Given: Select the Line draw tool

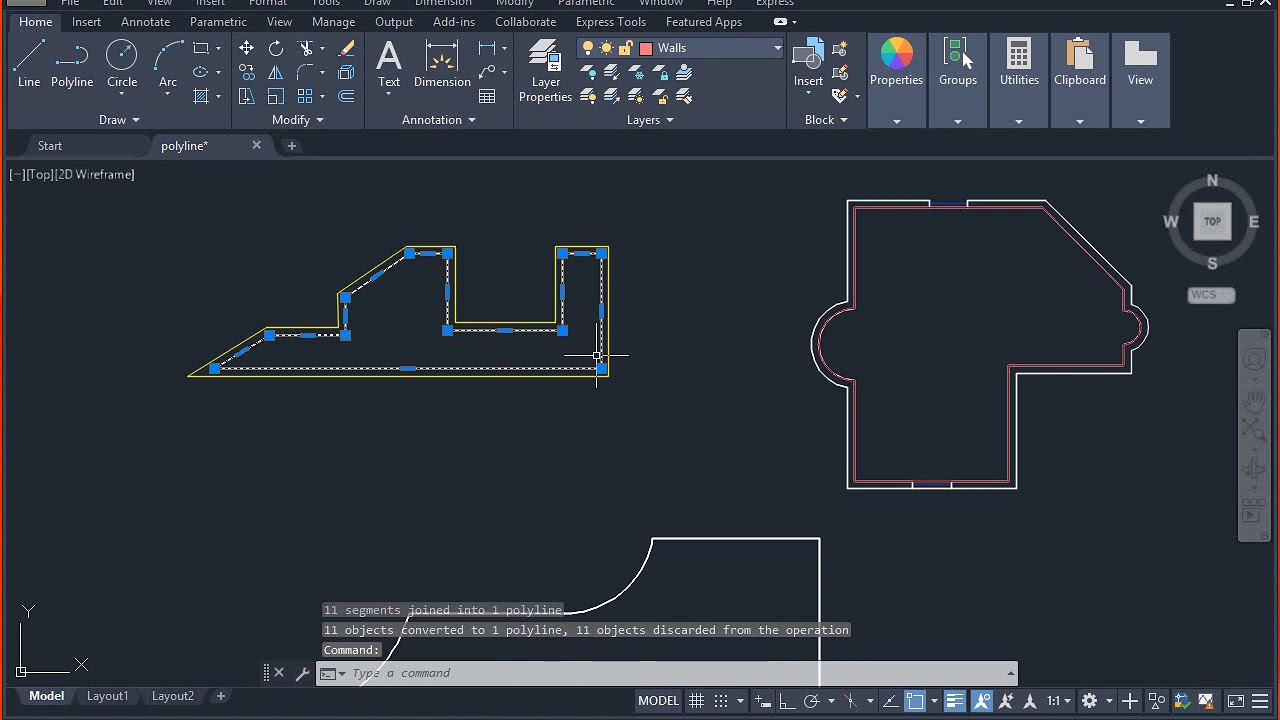Looking at the screenshot, I should pyautogui.click(x=29, y=64).
